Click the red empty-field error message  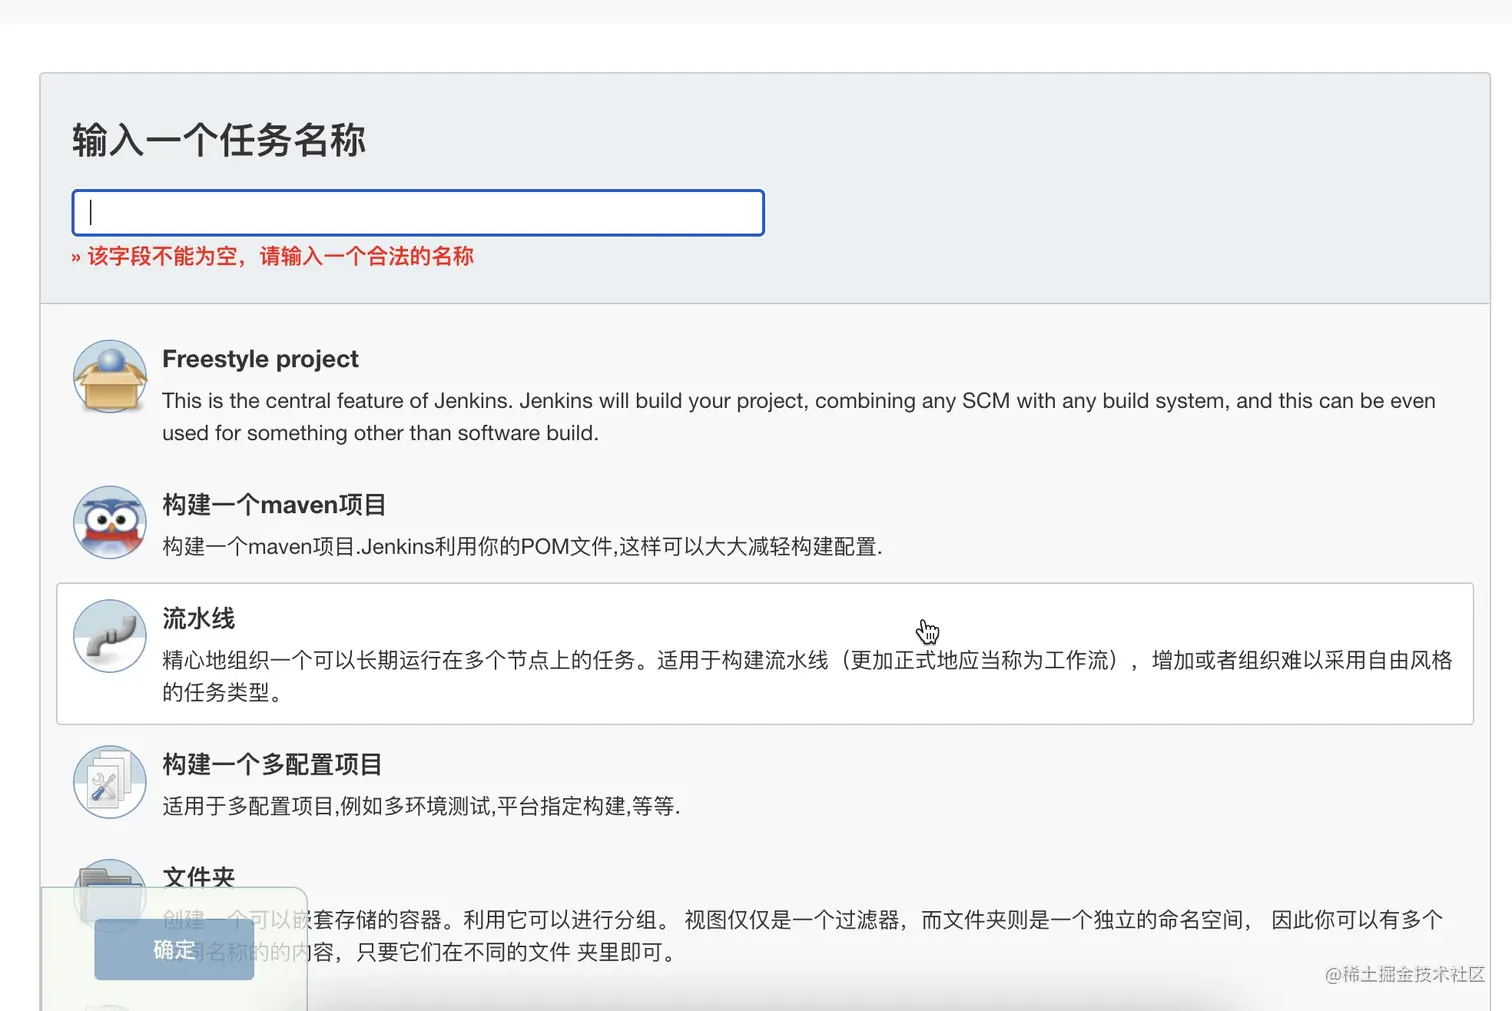click(x=272, y=257)
